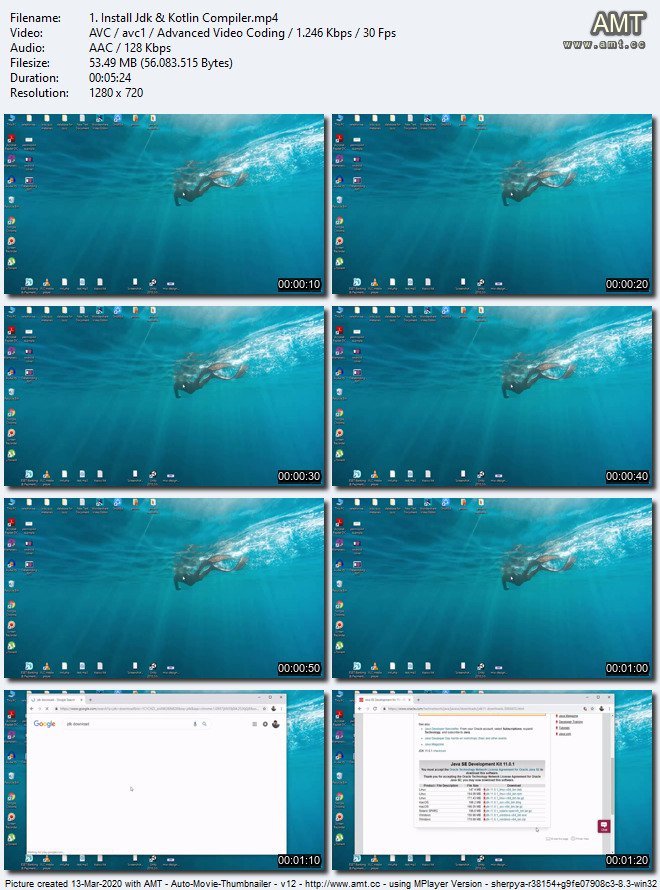
Task: Click Recycle Bin icon in the 00:00:20 frame
Action: [339, 202]
